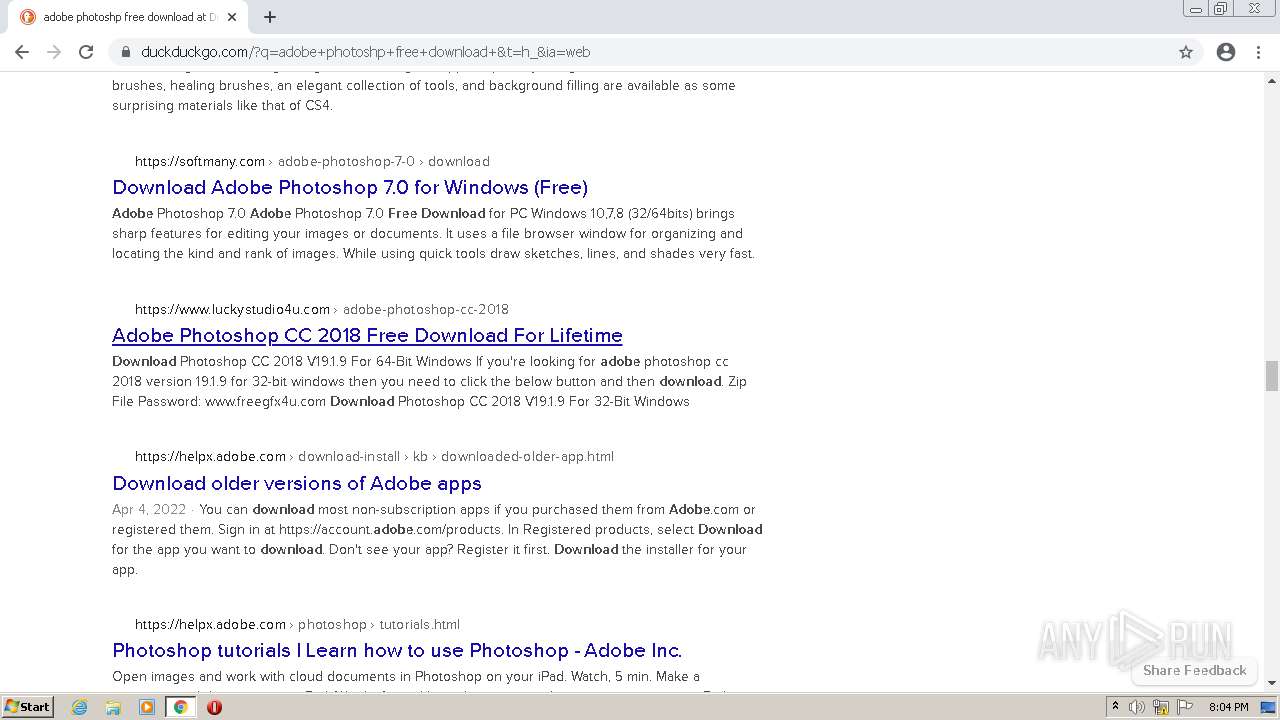Viewport: 1280px width, 720px height.
Task: Click the 8:04 PM system clock
Action: click(x=1228, y=707)
